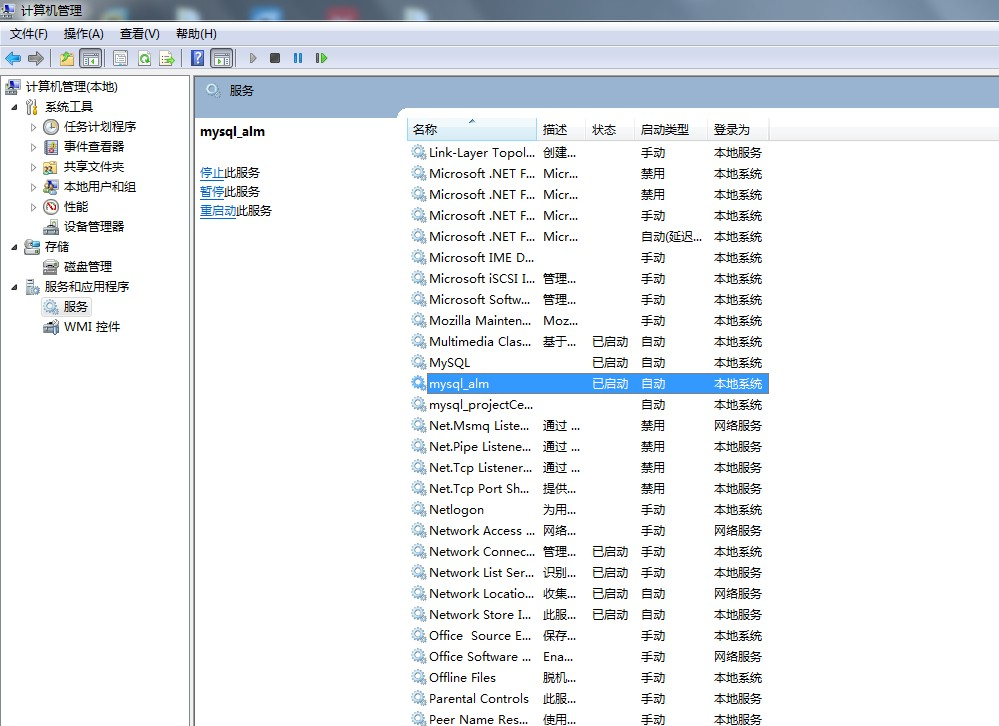
Task: Select 设备管理器 in the tree
Action: [94, 227]
